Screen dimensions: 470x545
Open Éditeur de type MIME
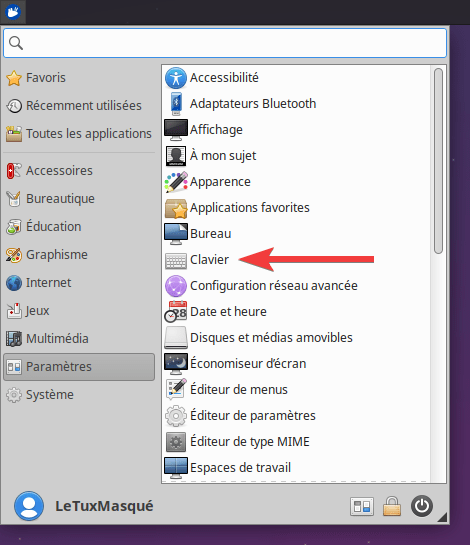(x=237, y=442)
